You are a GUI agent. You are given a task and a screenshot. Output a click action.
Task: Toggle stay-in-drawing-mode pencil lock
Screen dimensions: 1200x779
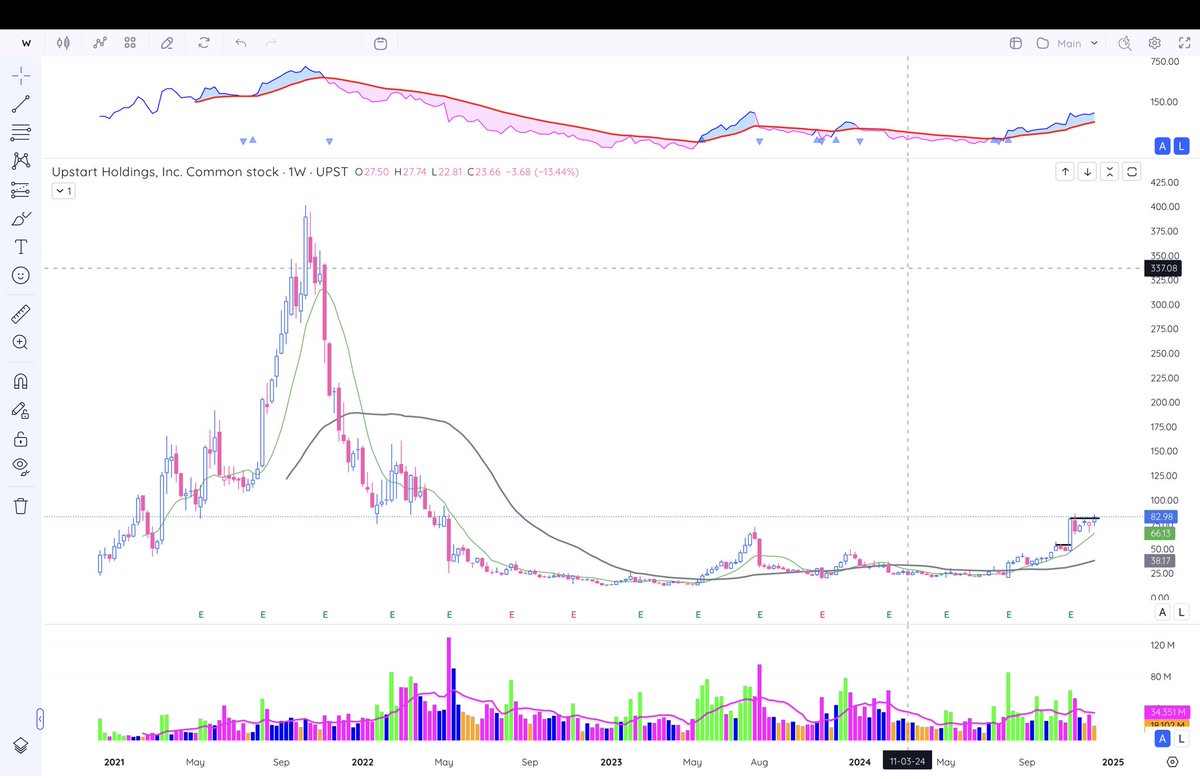point(21,410)
